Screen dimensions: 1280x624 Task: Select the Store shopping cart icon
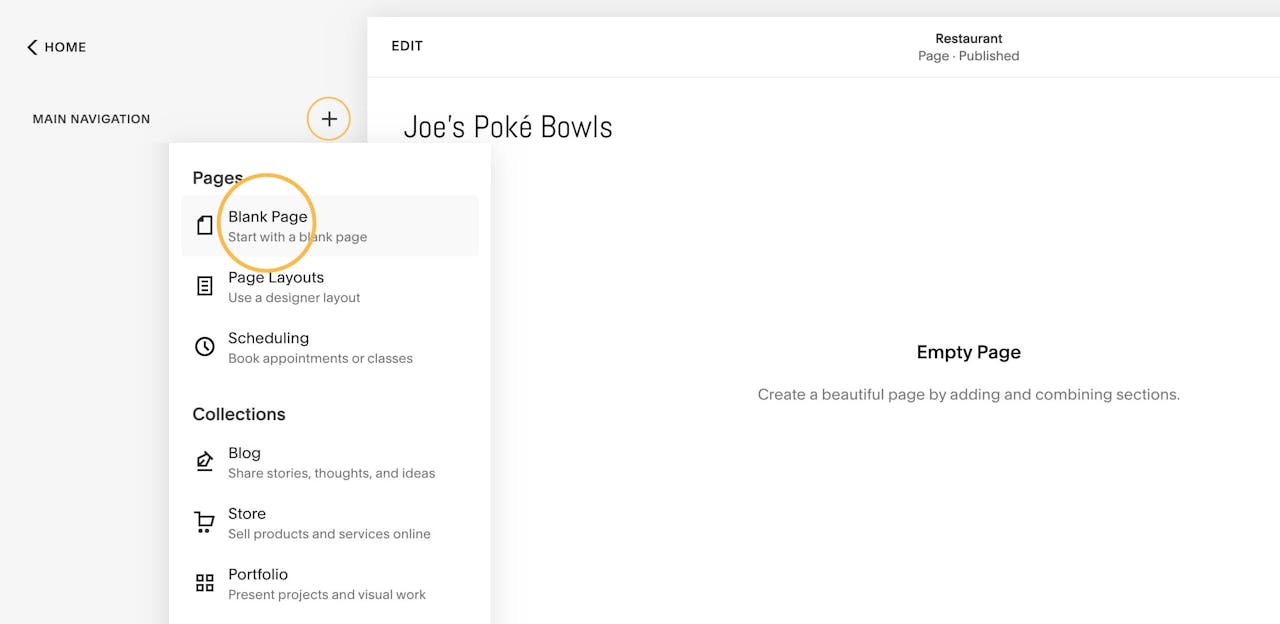point(205,523)
